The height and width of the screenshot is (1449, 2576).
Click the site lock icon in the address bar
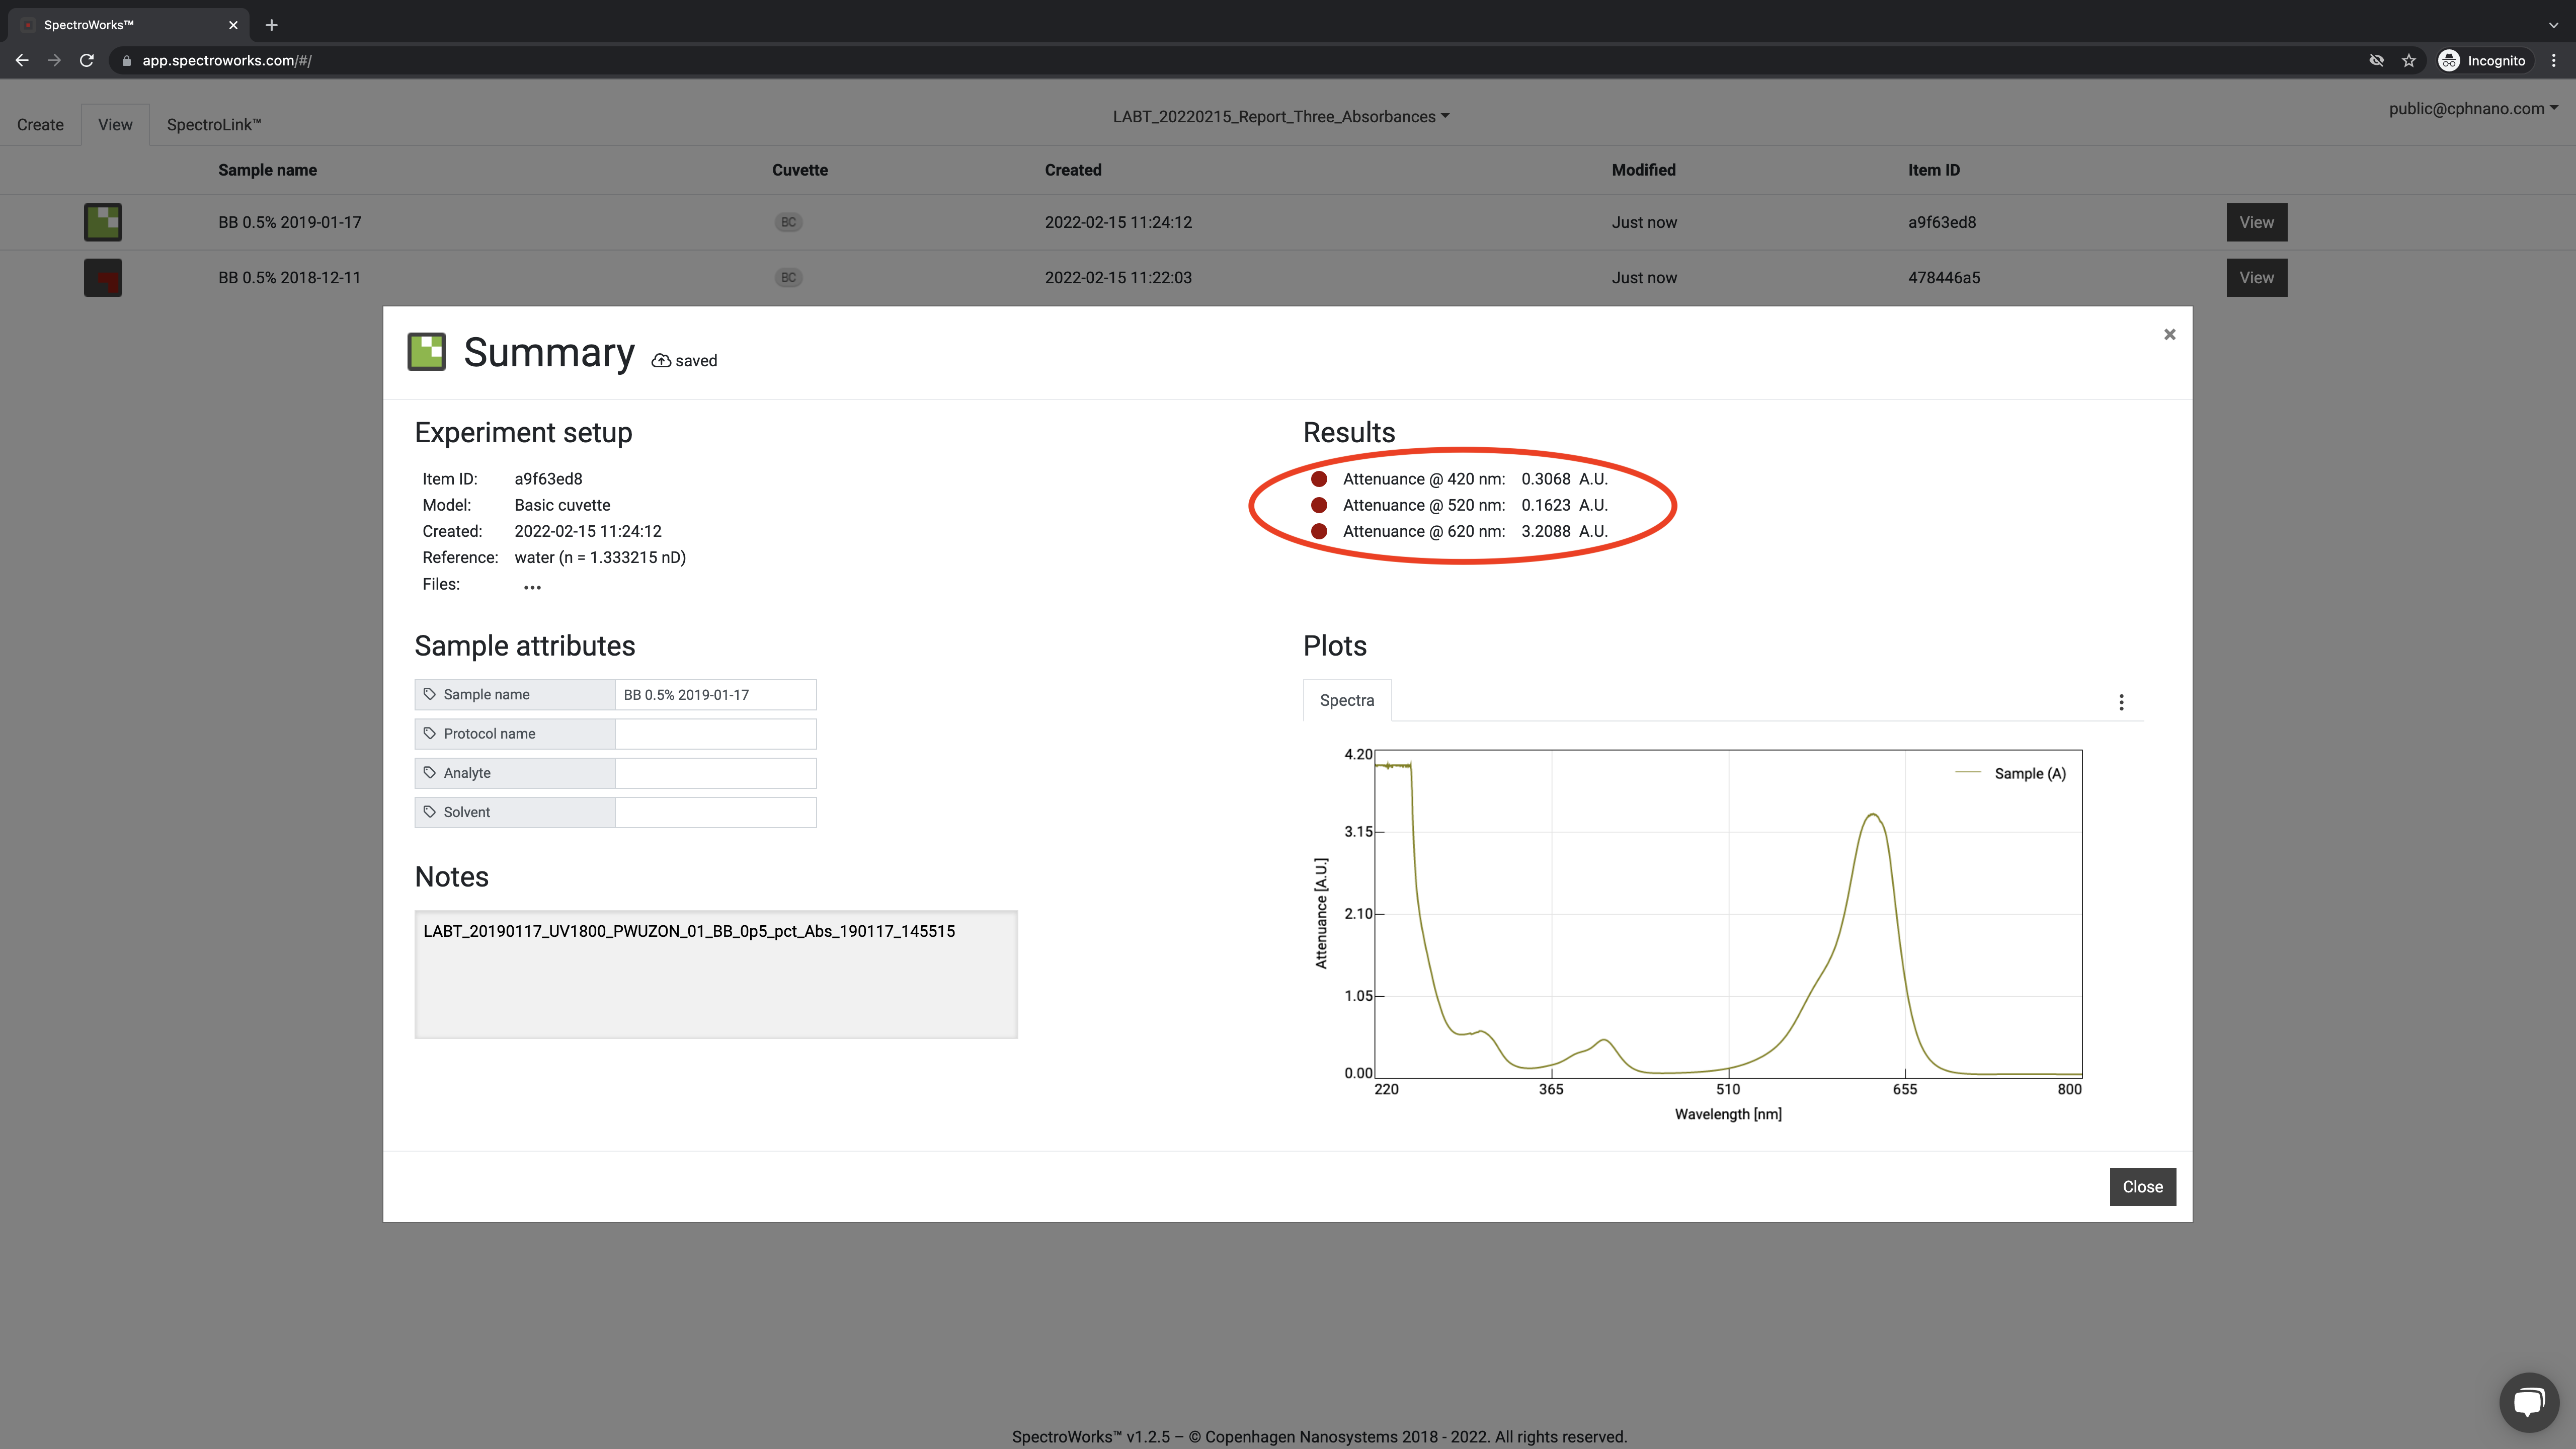click(x=126, y=61)
